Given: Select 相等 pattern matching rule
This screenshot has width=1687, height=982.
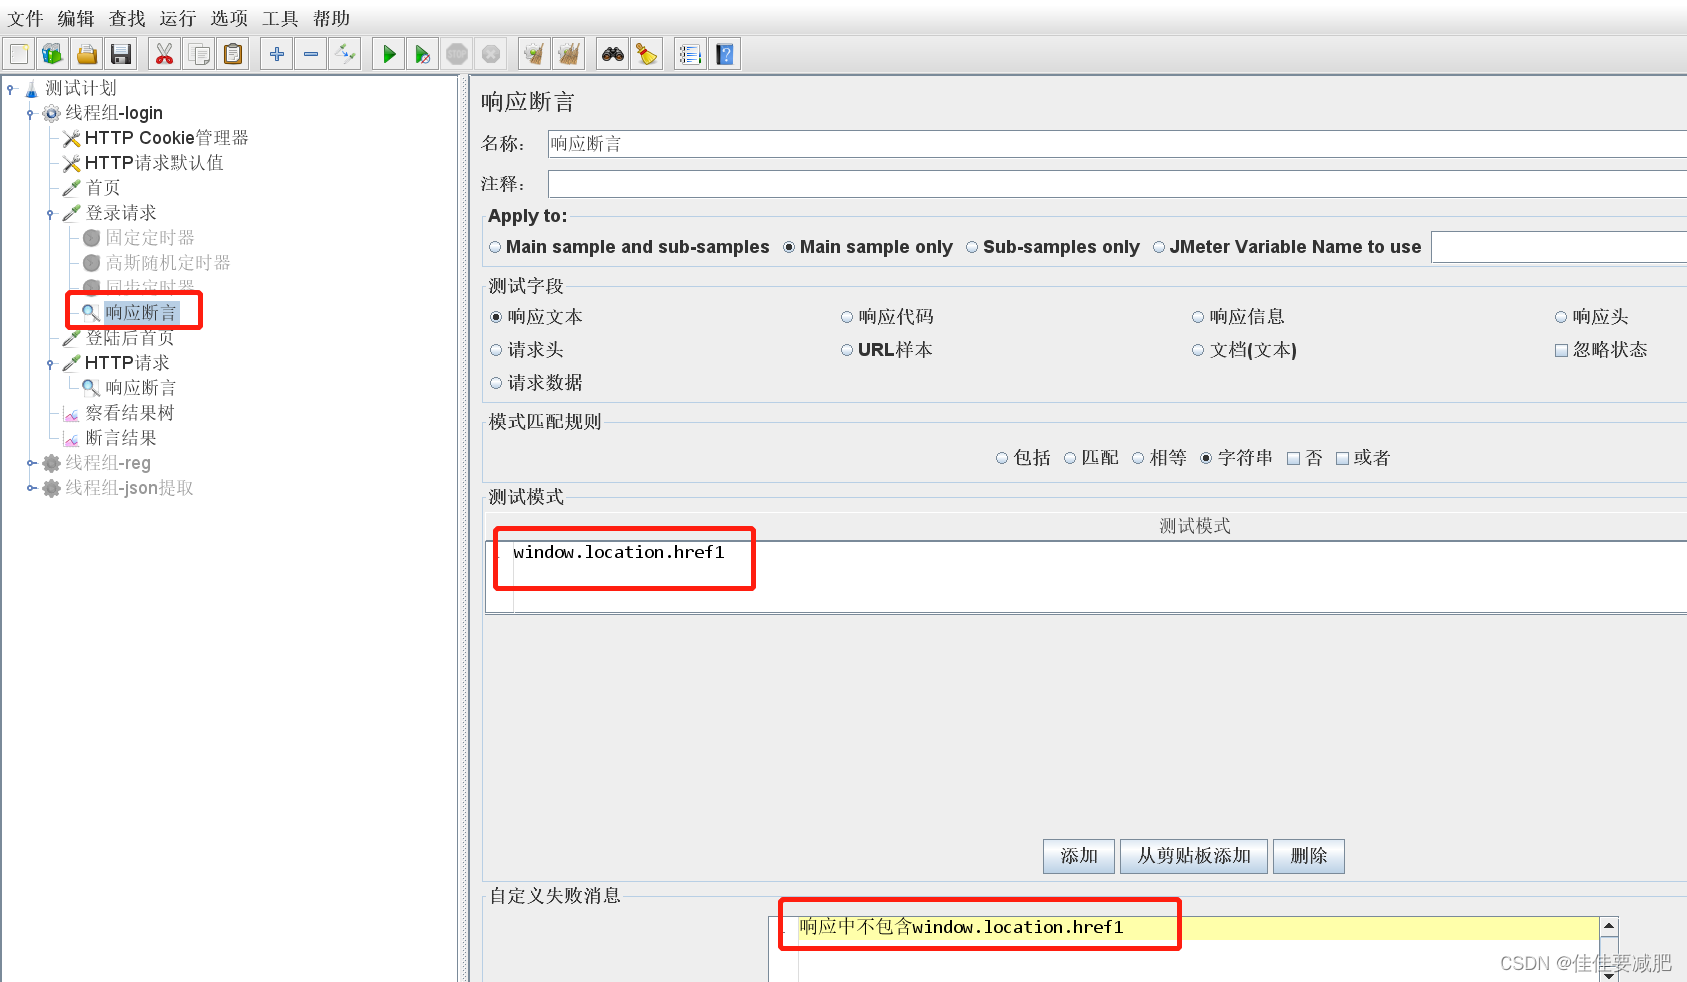Looking at the screenshot, I should point(1160,458).
